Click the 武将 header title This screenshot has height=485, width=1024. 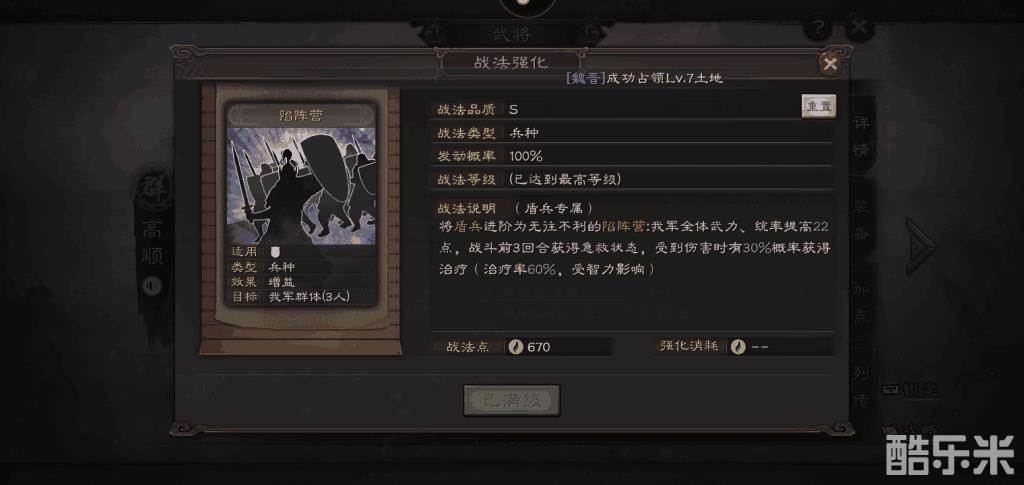511,34
